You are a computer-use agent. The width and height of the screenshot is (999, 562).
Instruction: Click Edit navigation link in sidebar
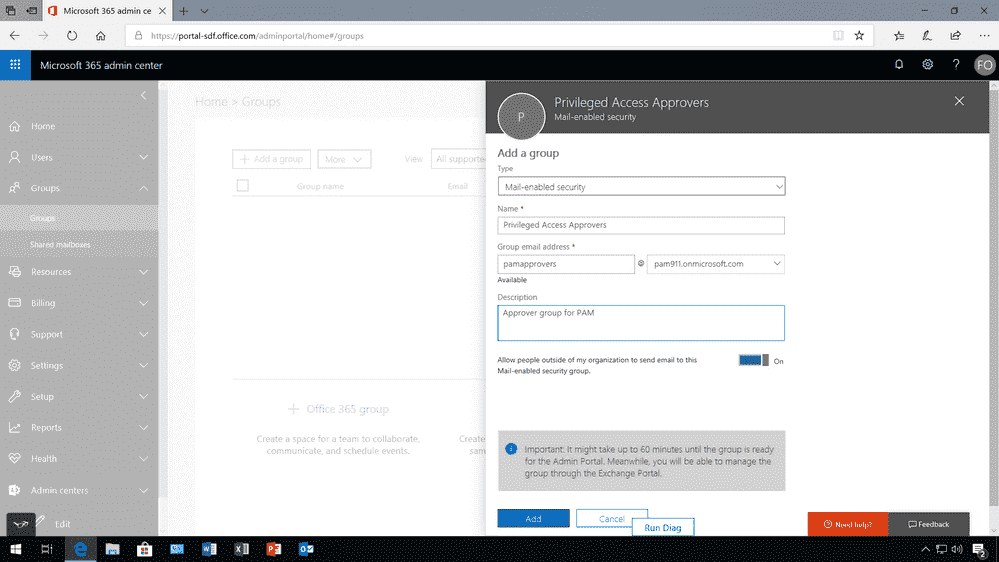pos(62,524)
